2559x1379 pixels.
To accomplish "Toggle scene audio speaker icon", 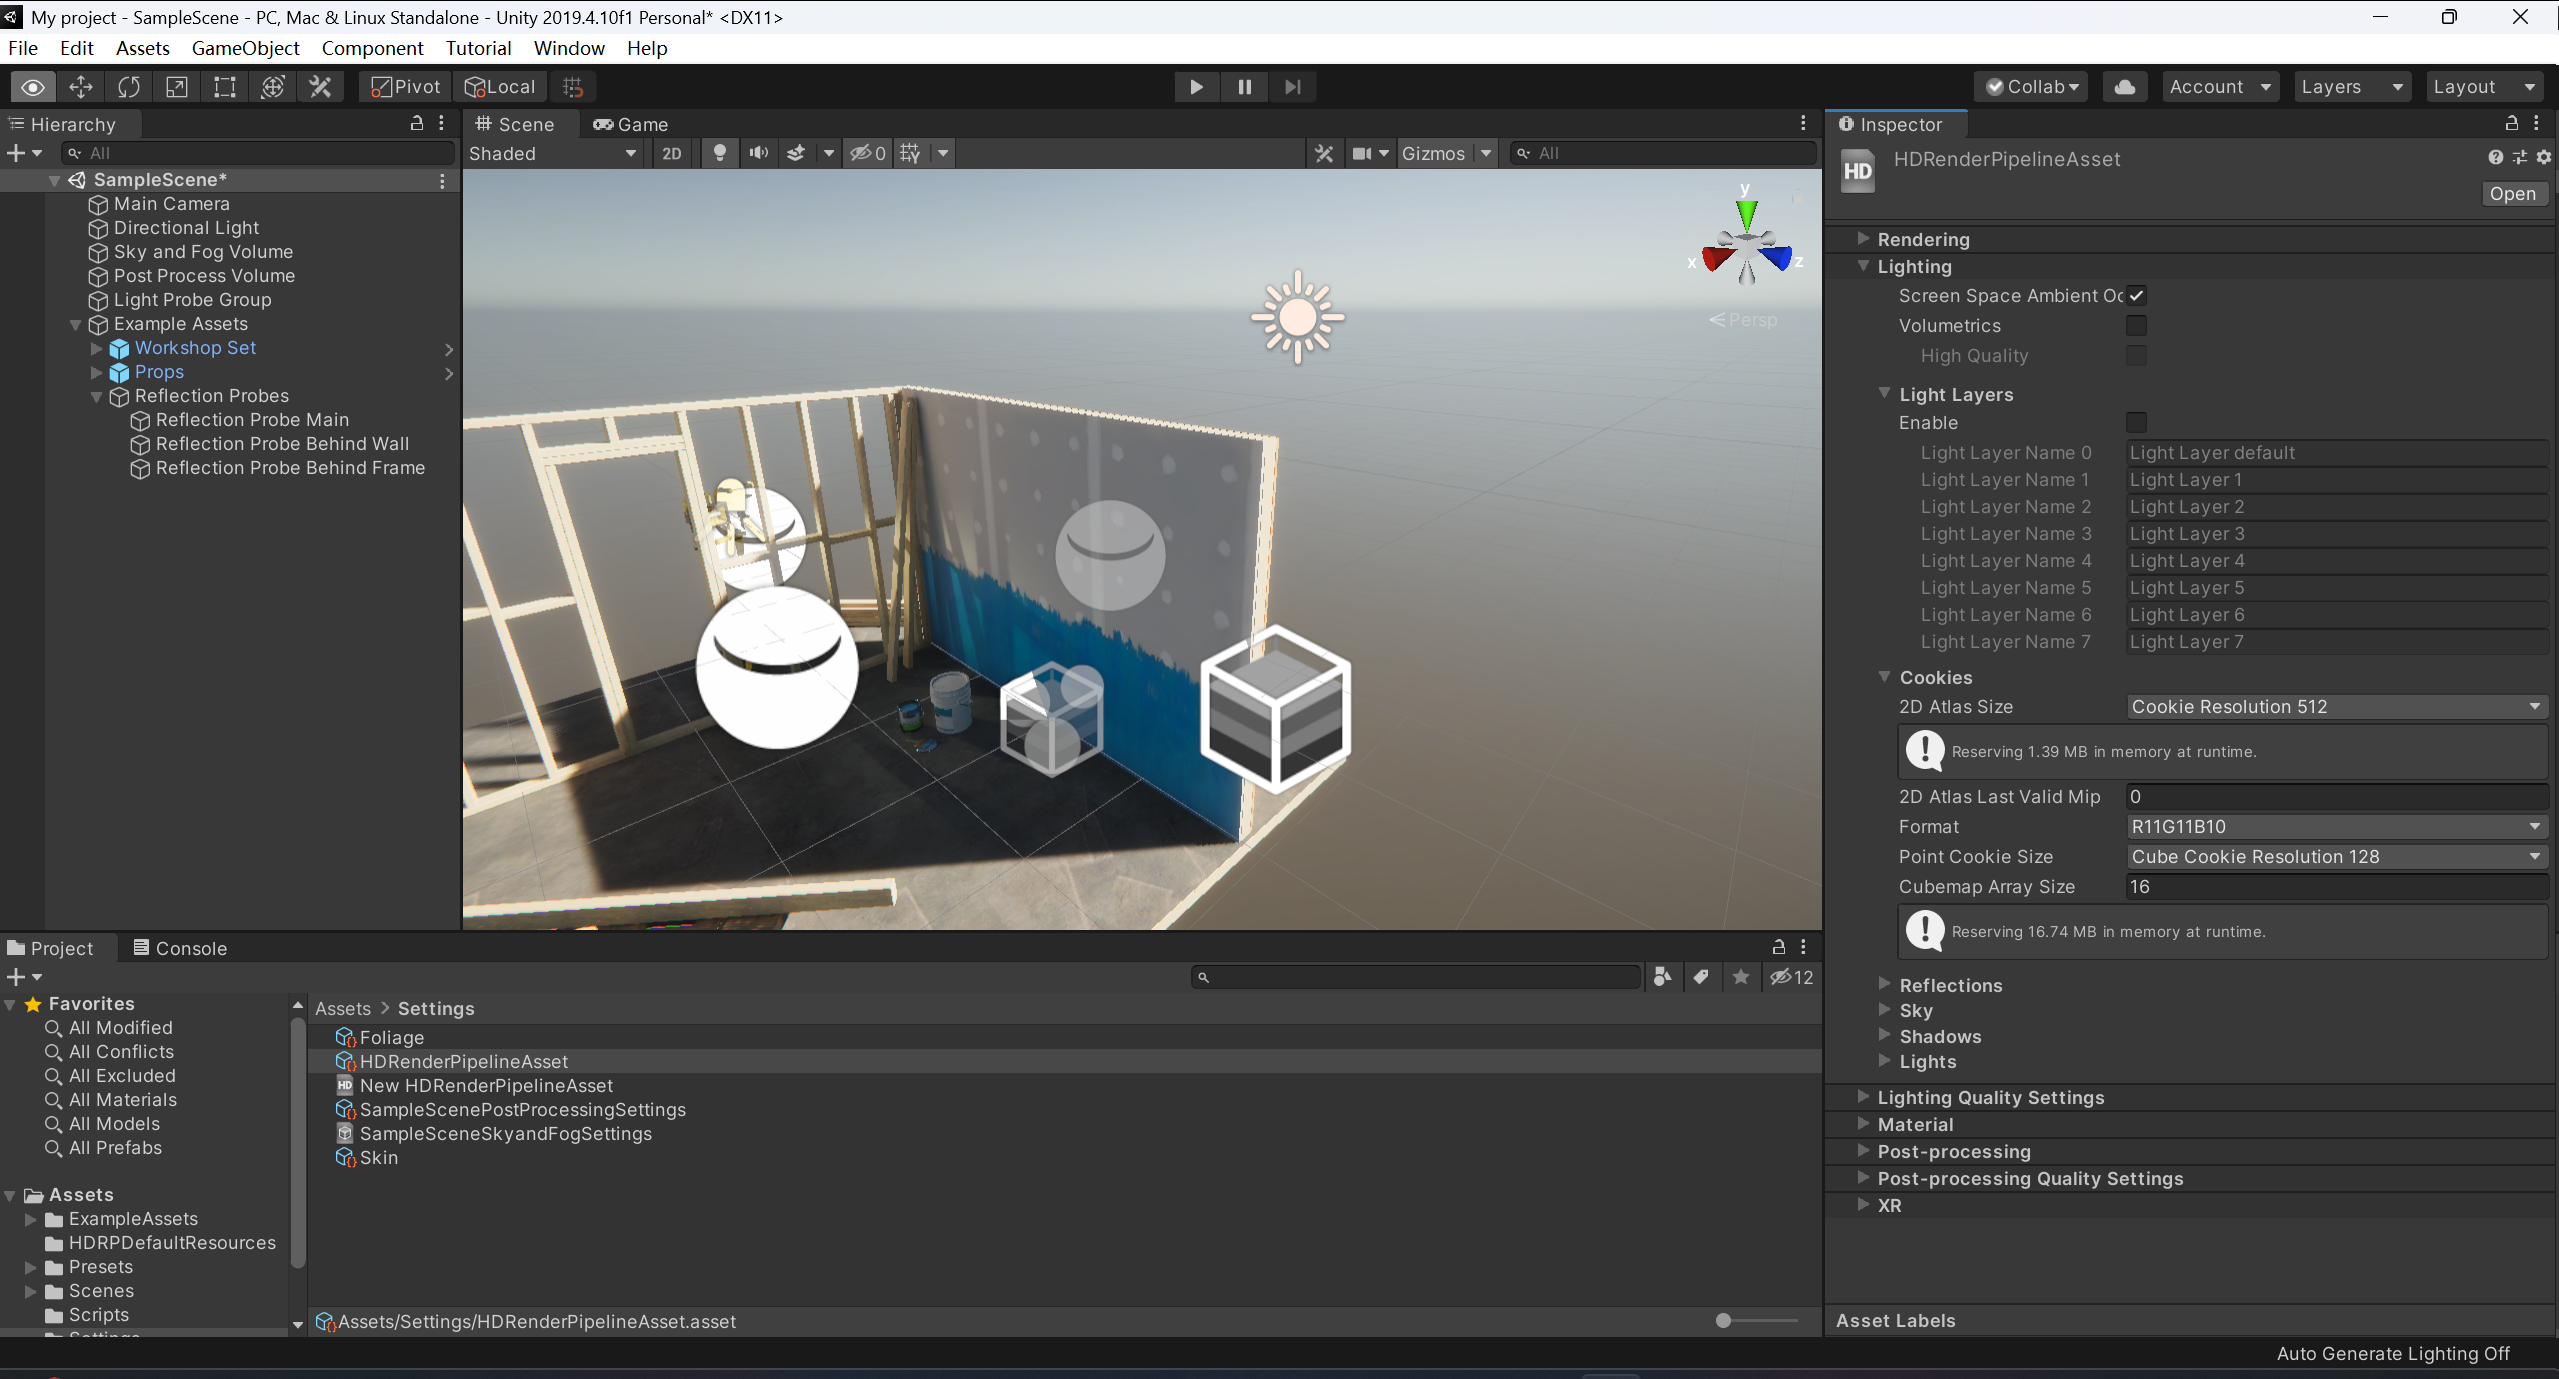I will pyautogui.click(x=759, y=153).
